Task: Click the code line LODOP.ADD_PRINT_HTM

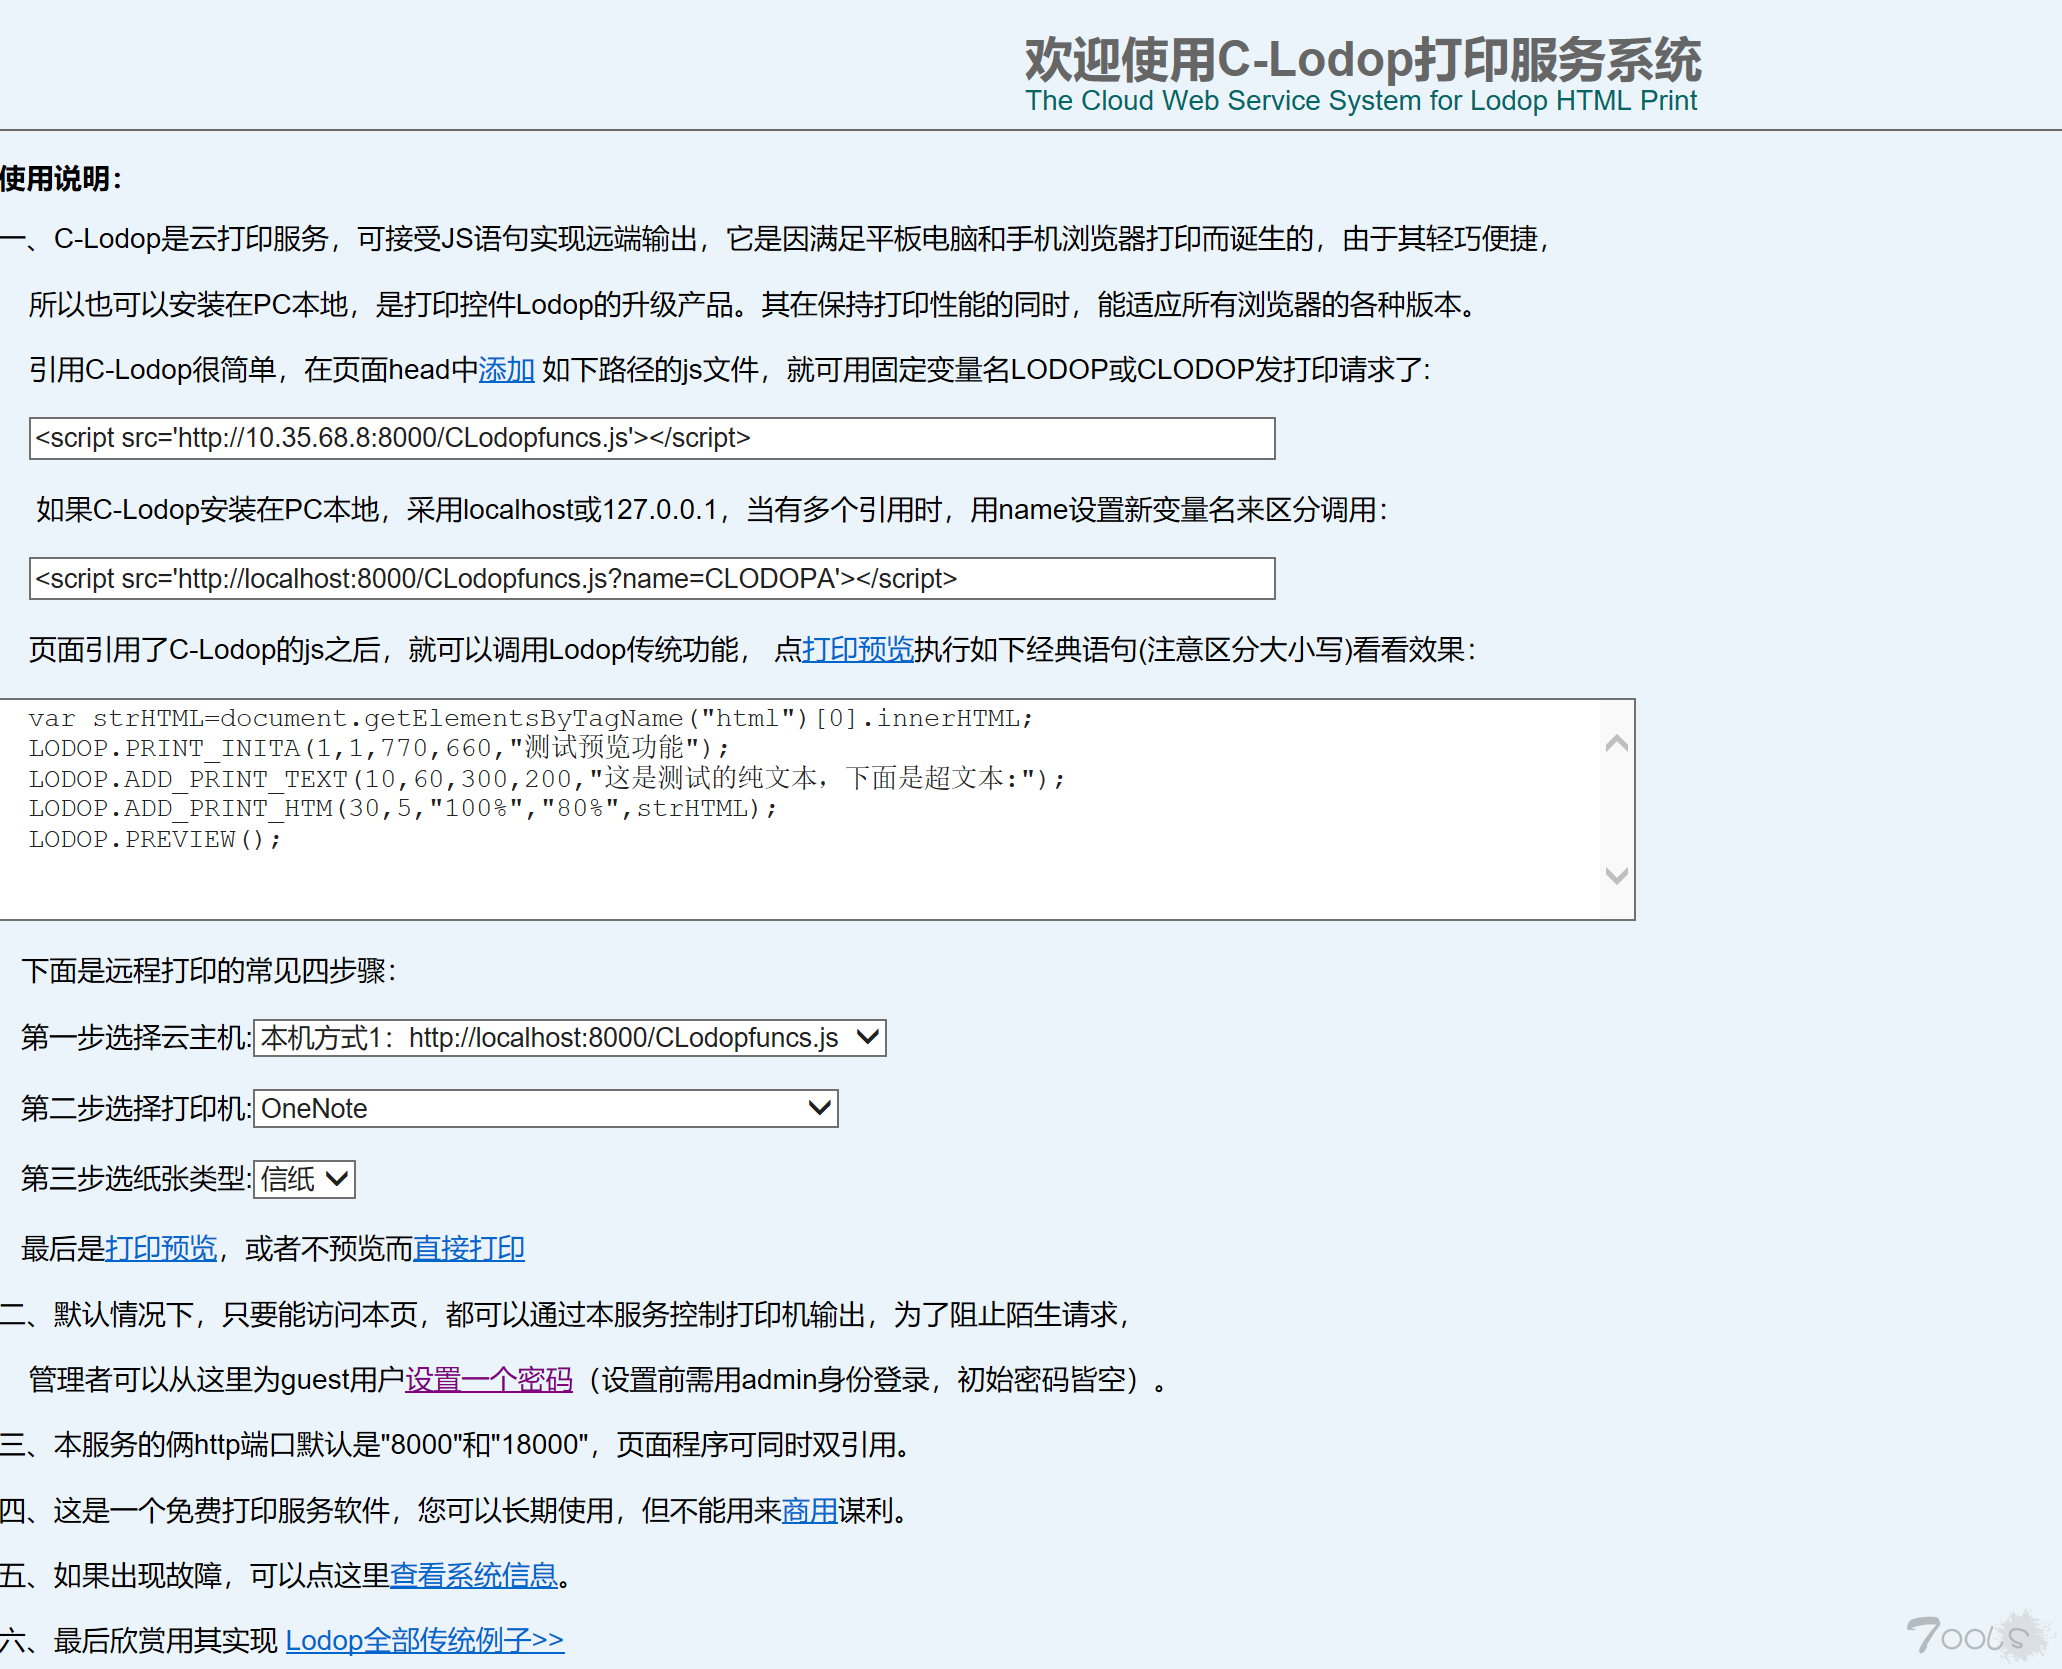Action: (x=403, y=809)
